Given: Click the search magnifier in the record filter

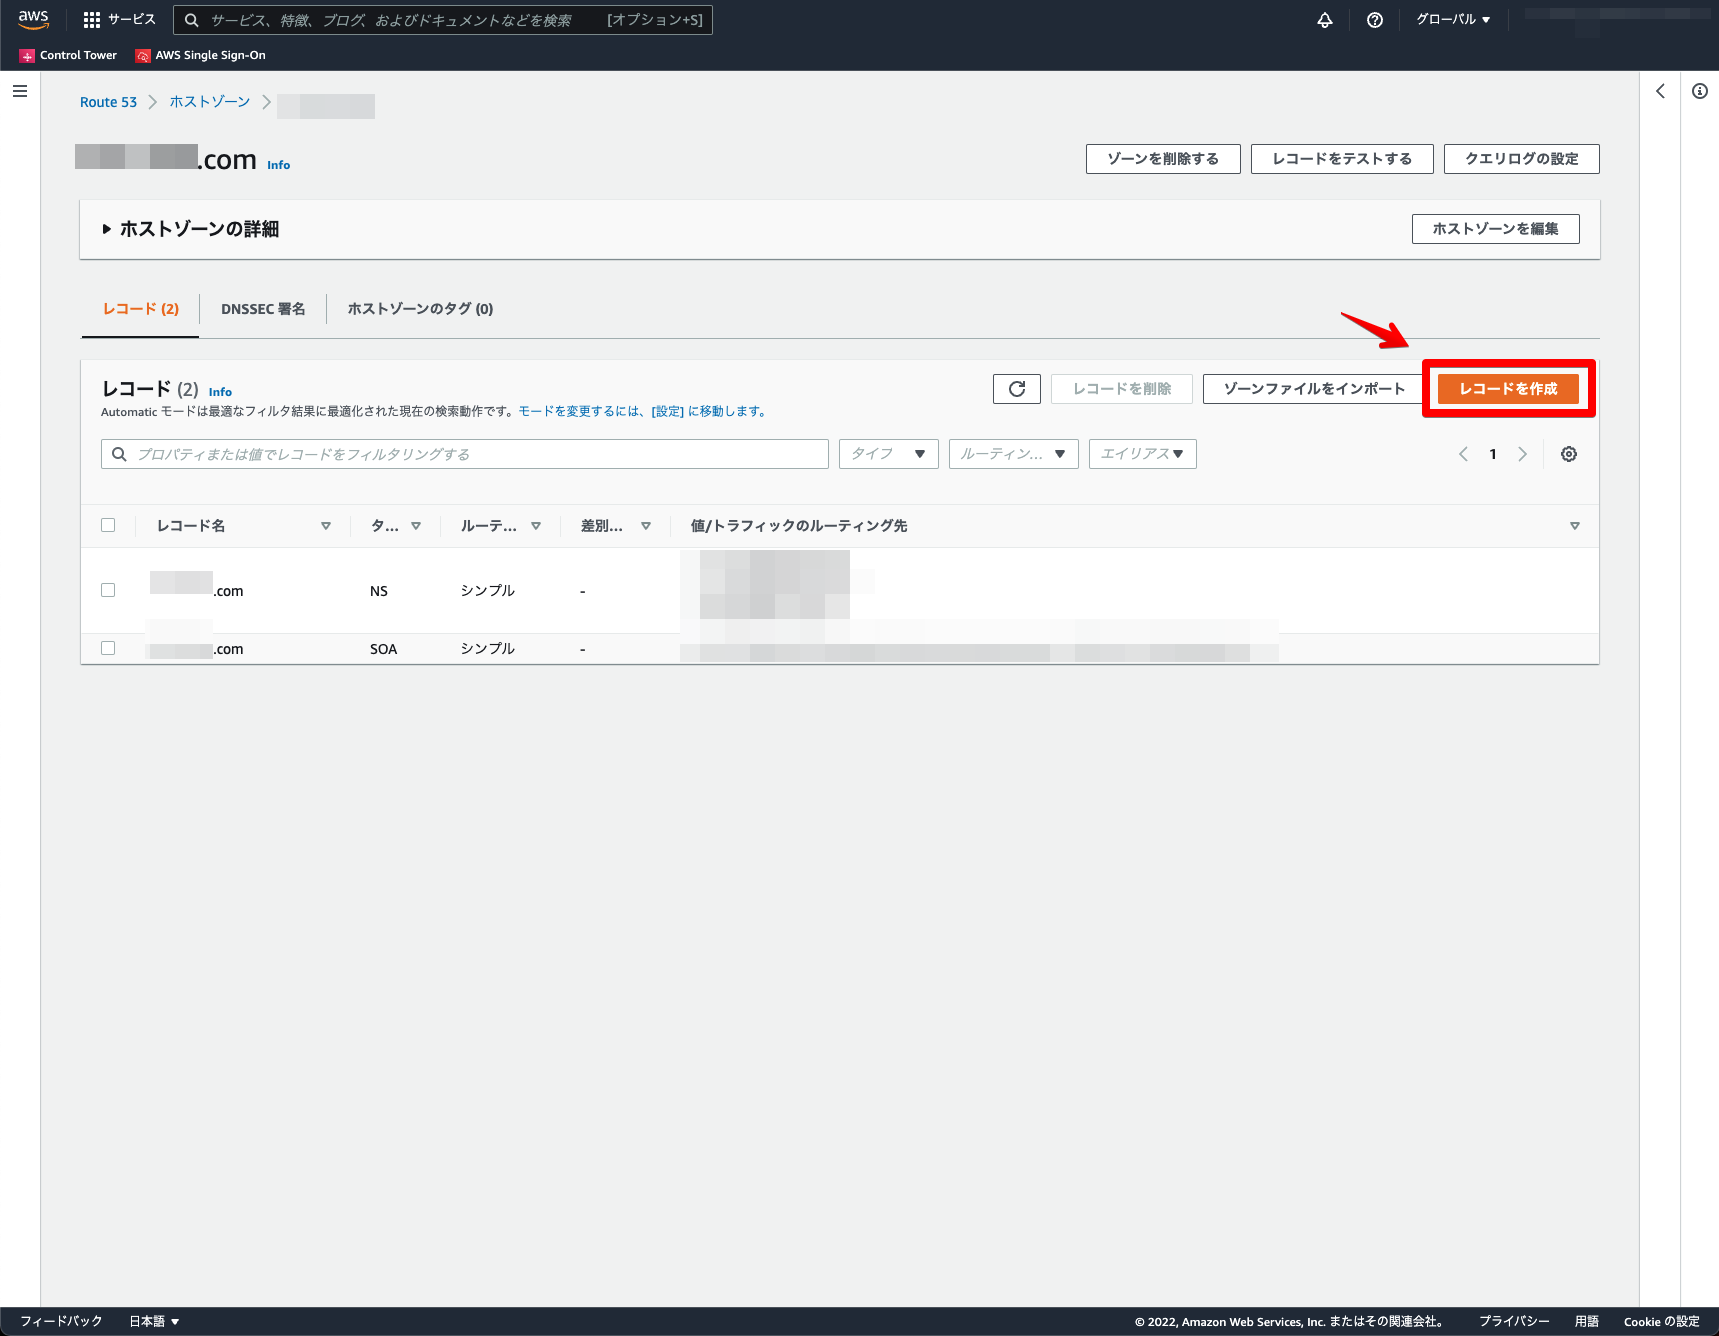Looking at the screenshot, I should [x=119, y=454].
